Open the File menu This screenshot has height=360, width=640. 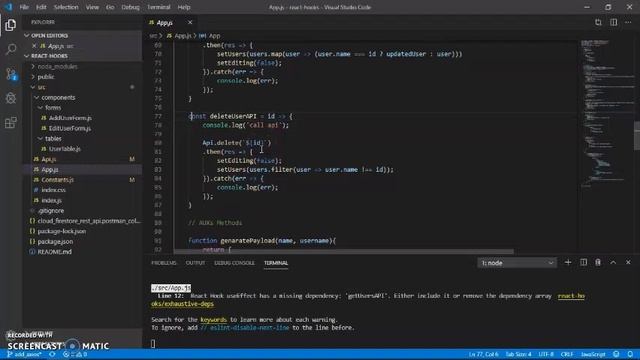click(x=24, y=7)
